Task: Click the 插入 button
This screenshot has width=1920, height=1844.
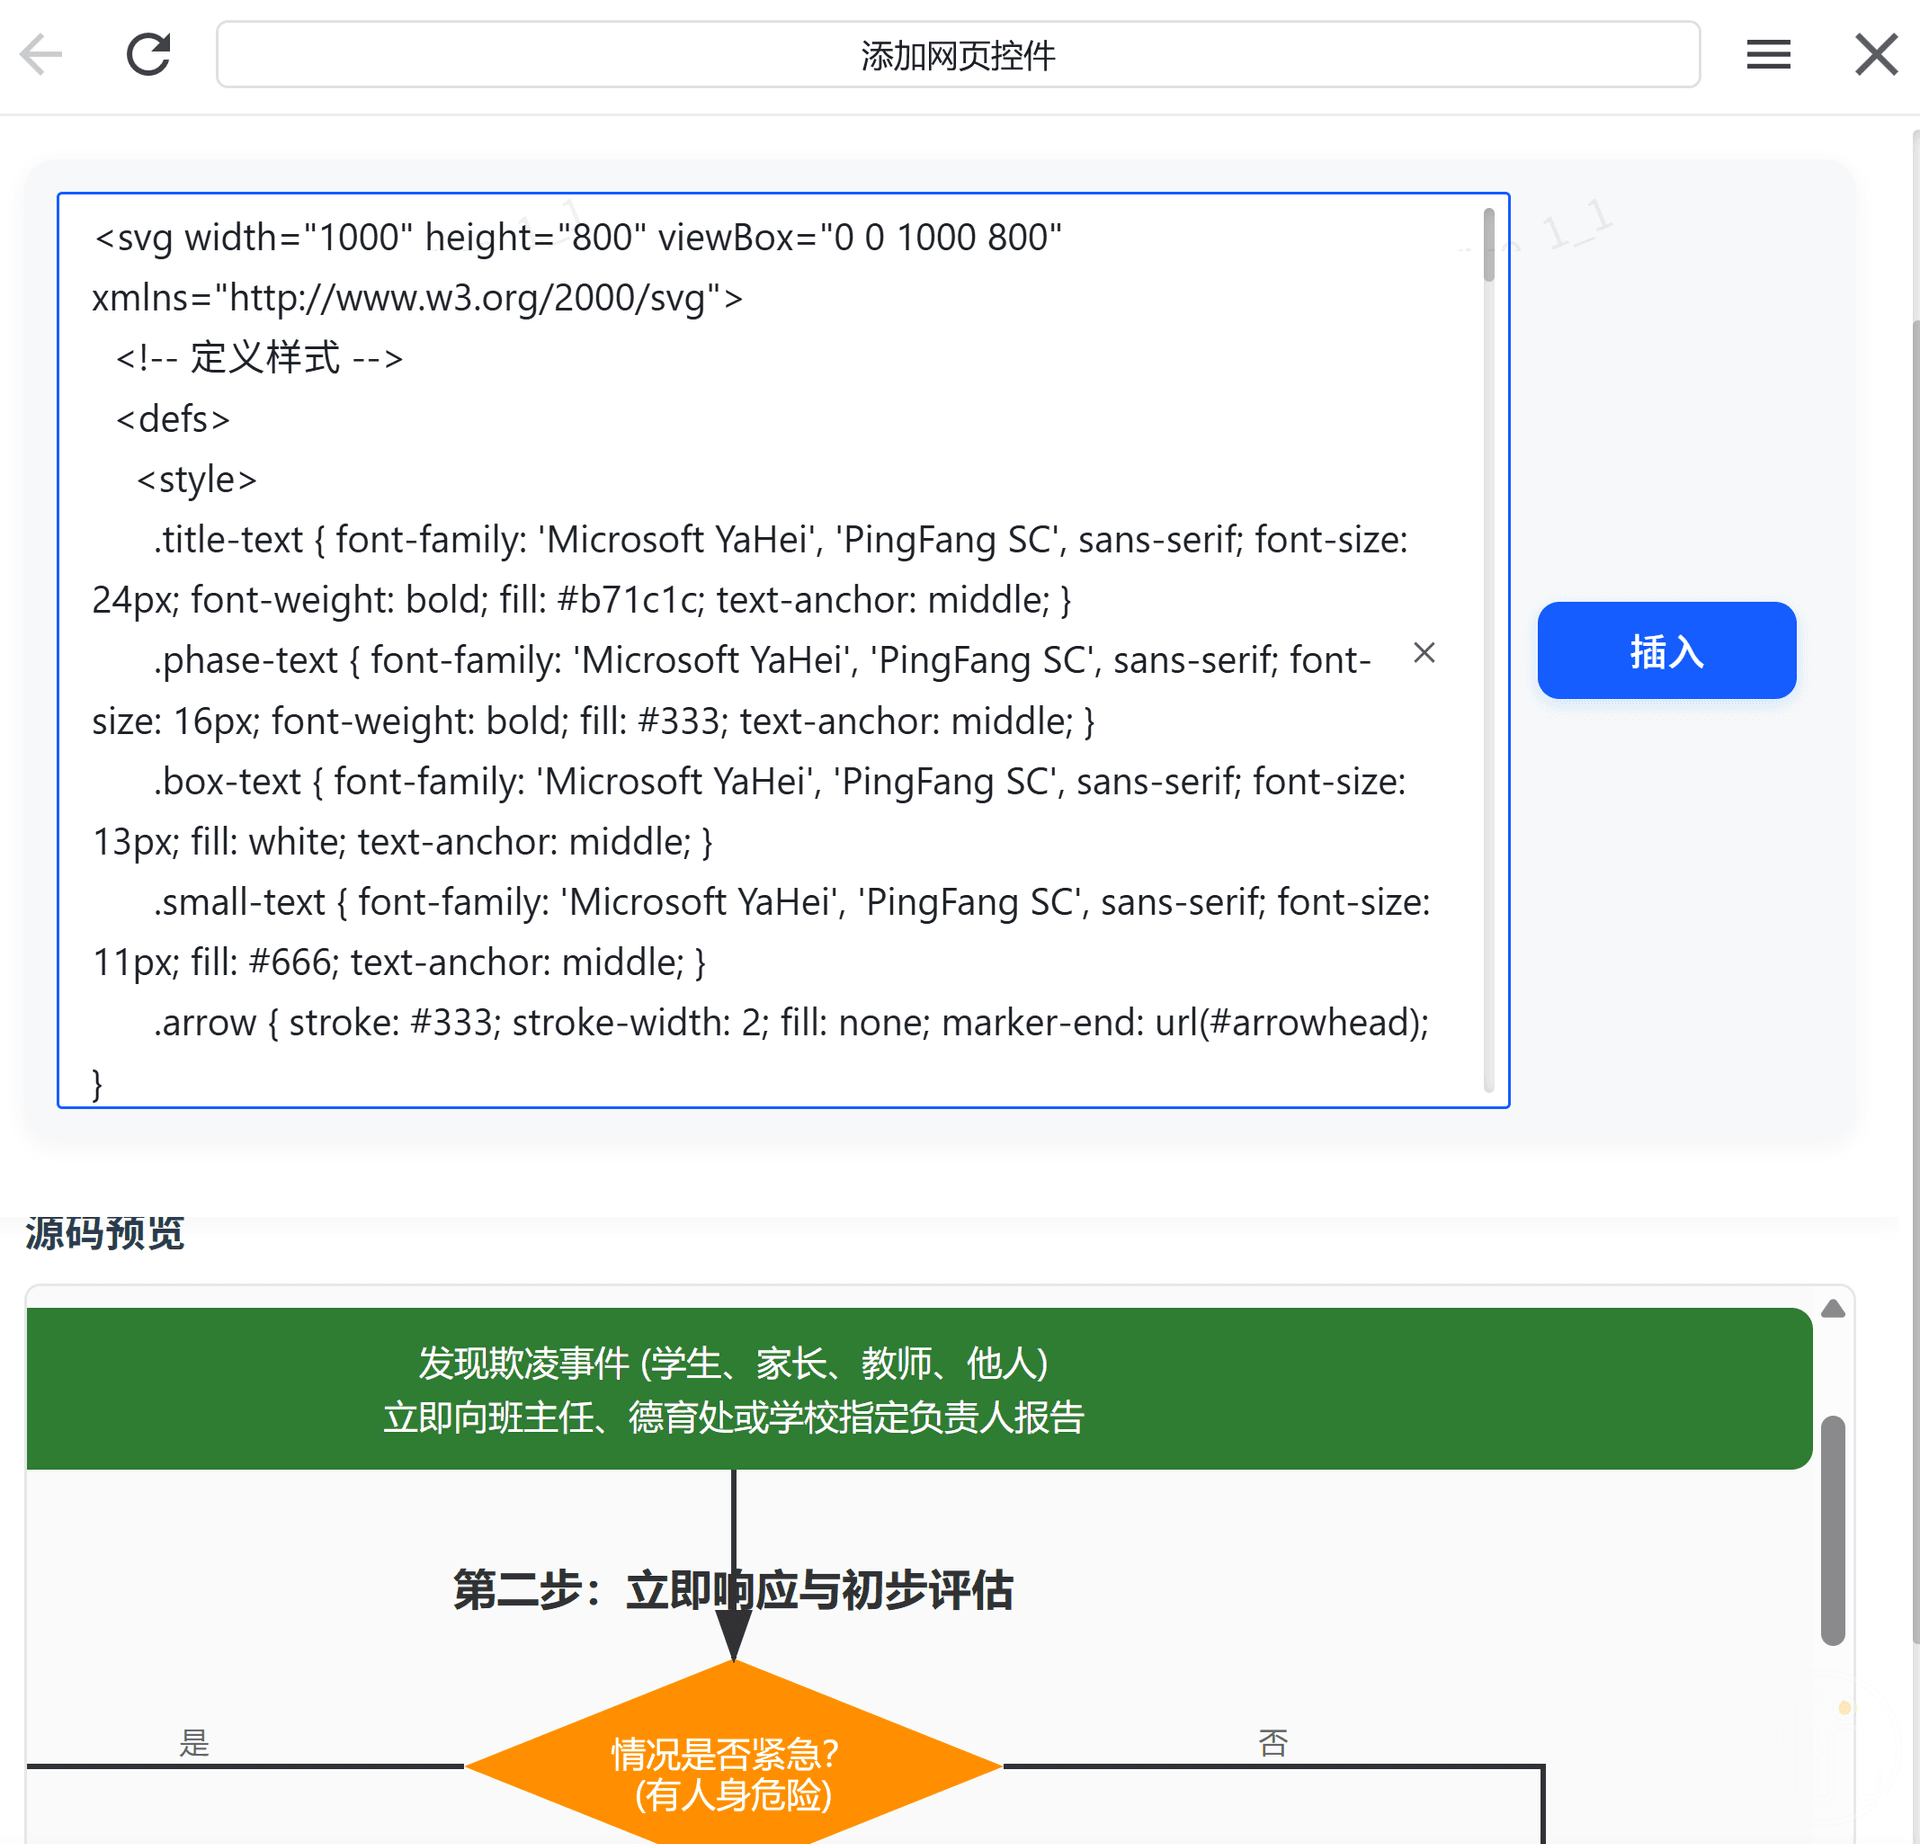Action: 1666,651
